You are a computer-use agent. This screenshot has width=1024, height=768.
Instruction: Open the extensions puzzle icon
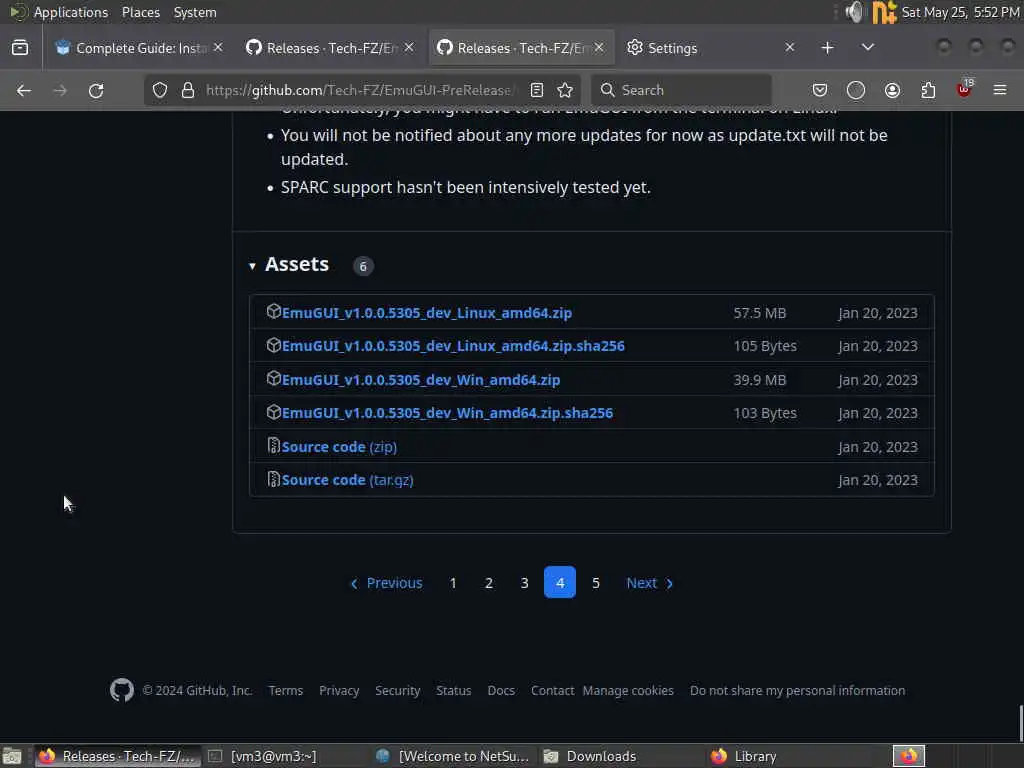tap(928, 90)
